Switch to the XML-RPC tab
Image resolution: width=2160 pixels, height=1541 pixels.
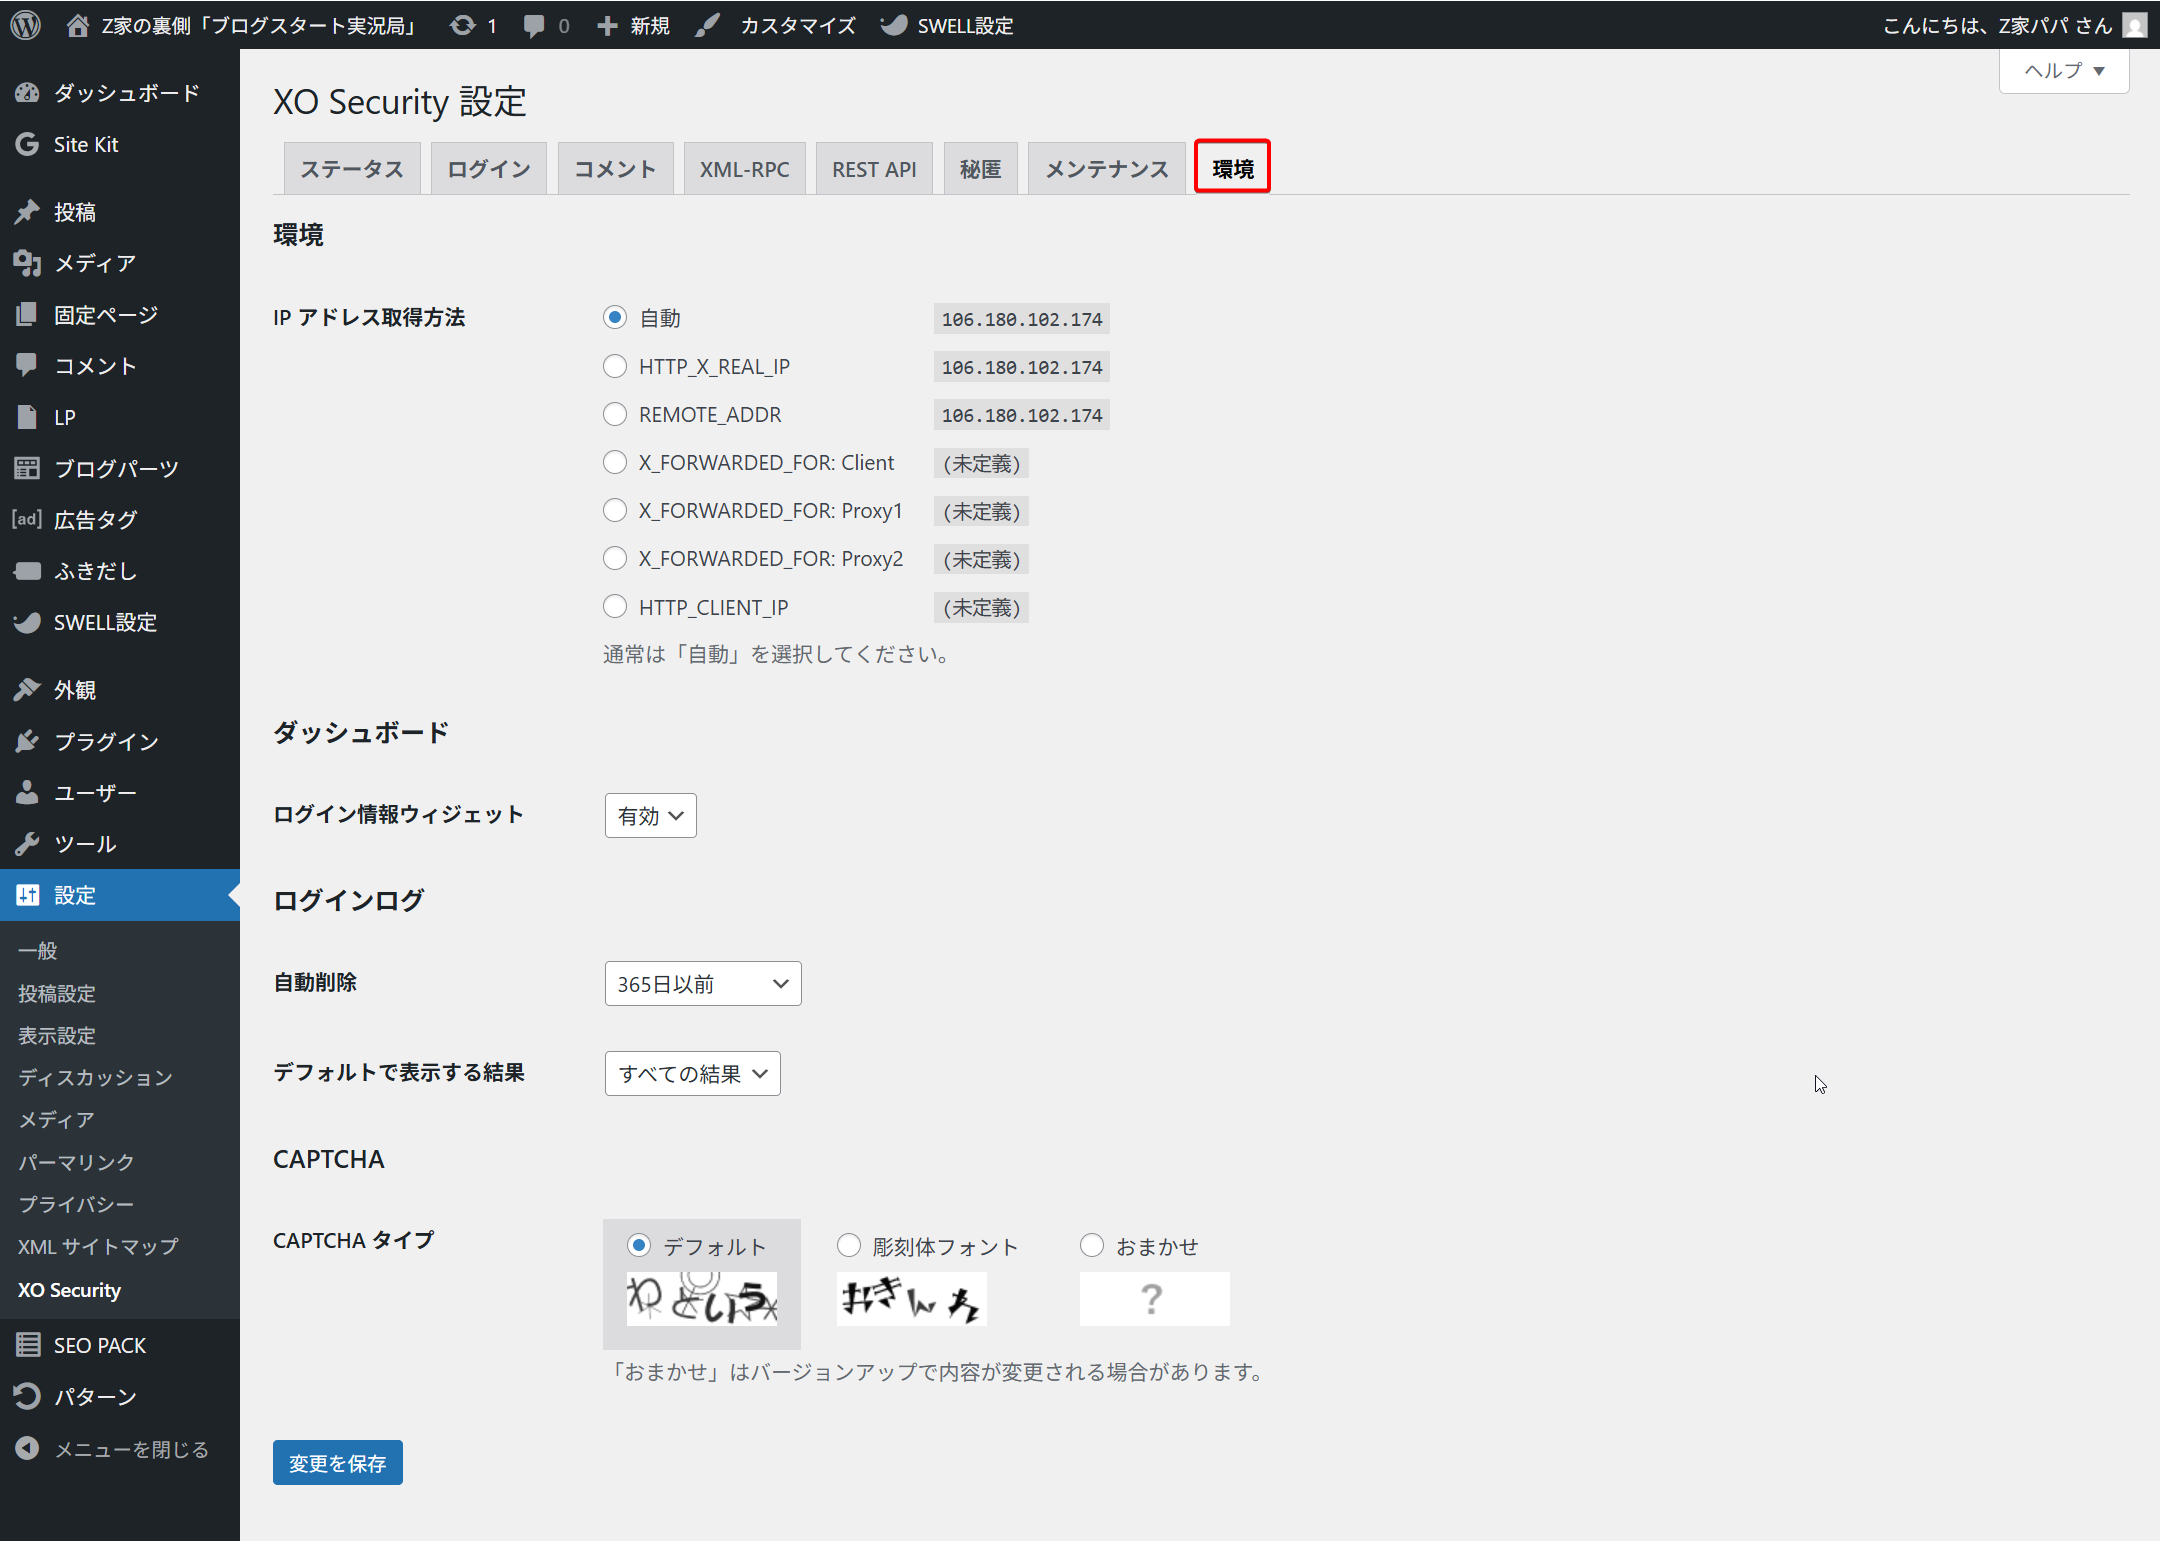pos(745,169)
